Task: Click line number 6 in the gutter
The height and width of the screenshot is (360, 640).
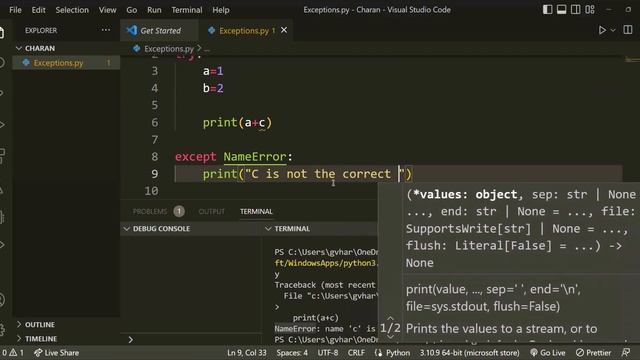Action: click(x=155, y=122)
